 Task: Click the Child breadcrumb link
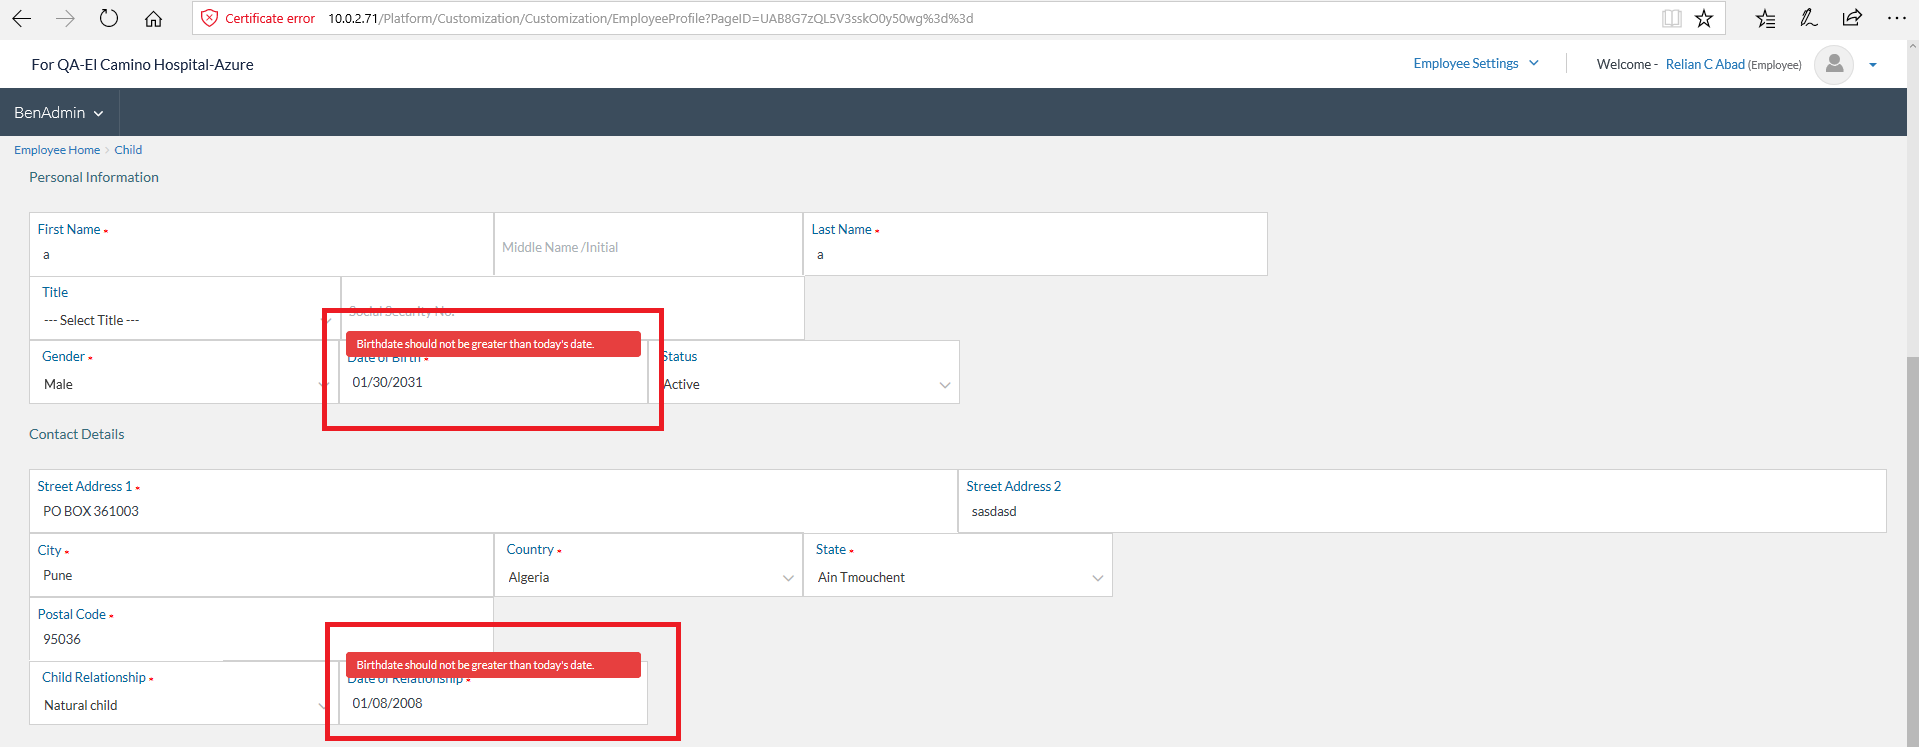click(128, 150)
